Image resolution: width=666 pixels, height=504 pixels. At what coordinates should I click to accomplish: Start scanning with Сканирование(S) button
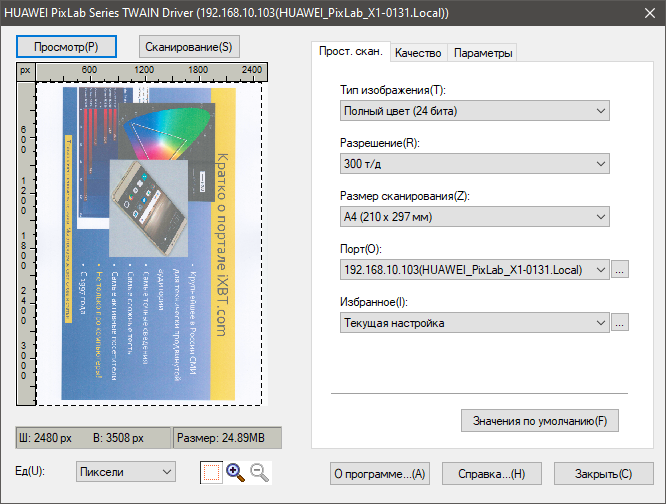point(189,47)
